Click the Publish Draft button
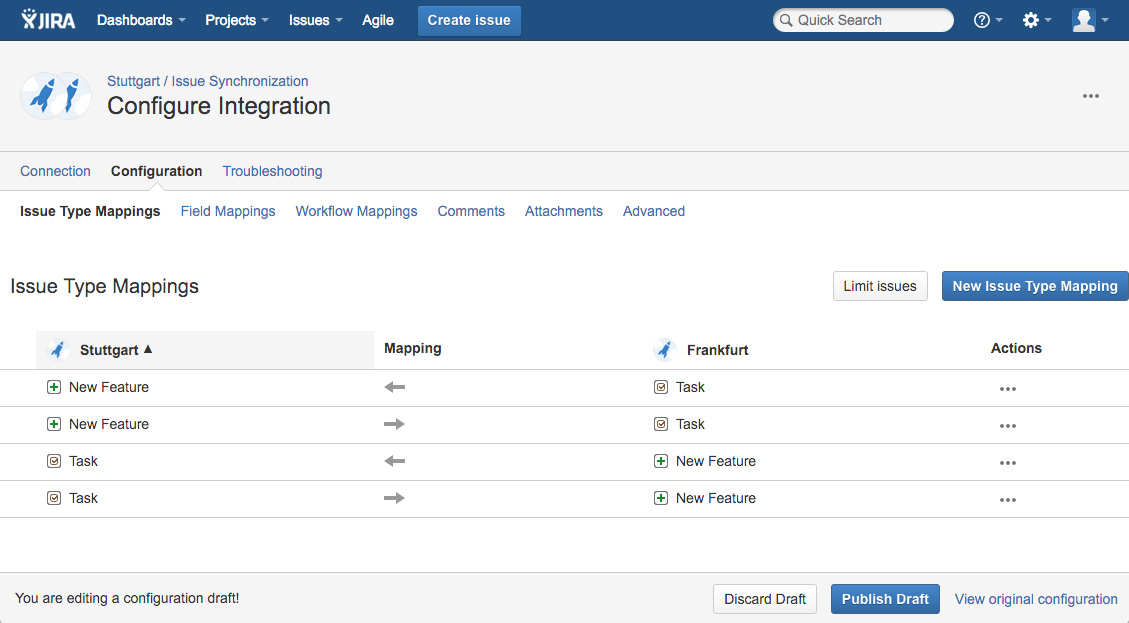Viewport: 1129px width, 623px height. [885, 599]
